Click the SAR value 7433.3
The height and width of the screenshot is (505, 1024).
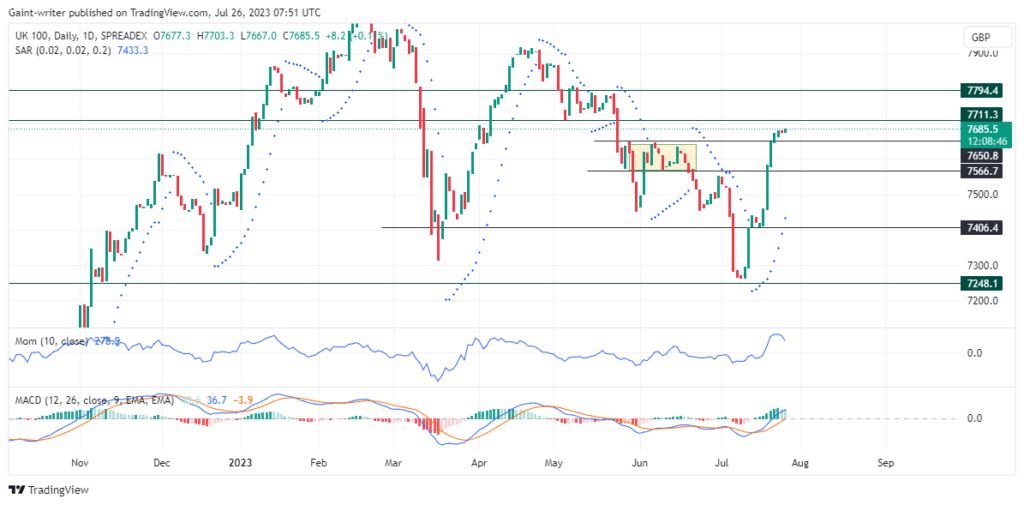tap(133, 50)
